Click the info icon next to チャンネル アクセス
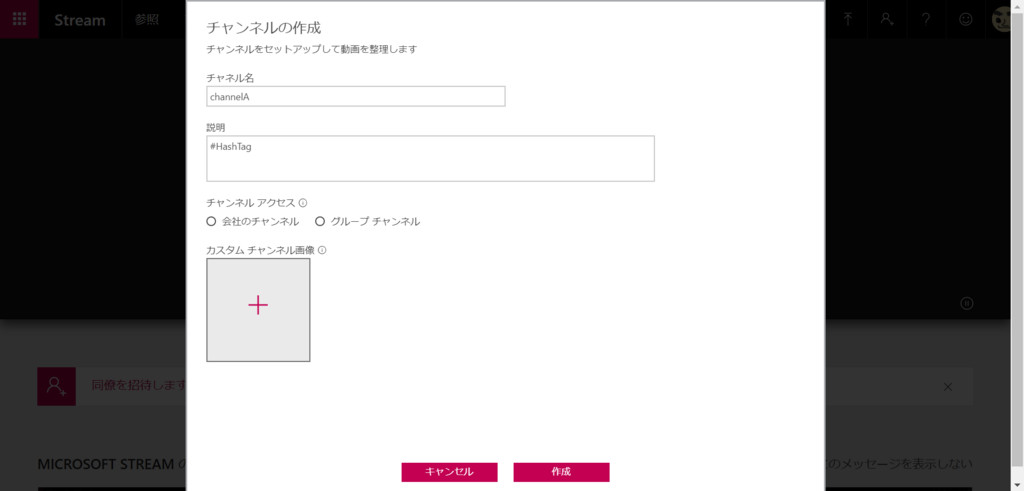This screenshot has height=491, width=1024. 303,202
